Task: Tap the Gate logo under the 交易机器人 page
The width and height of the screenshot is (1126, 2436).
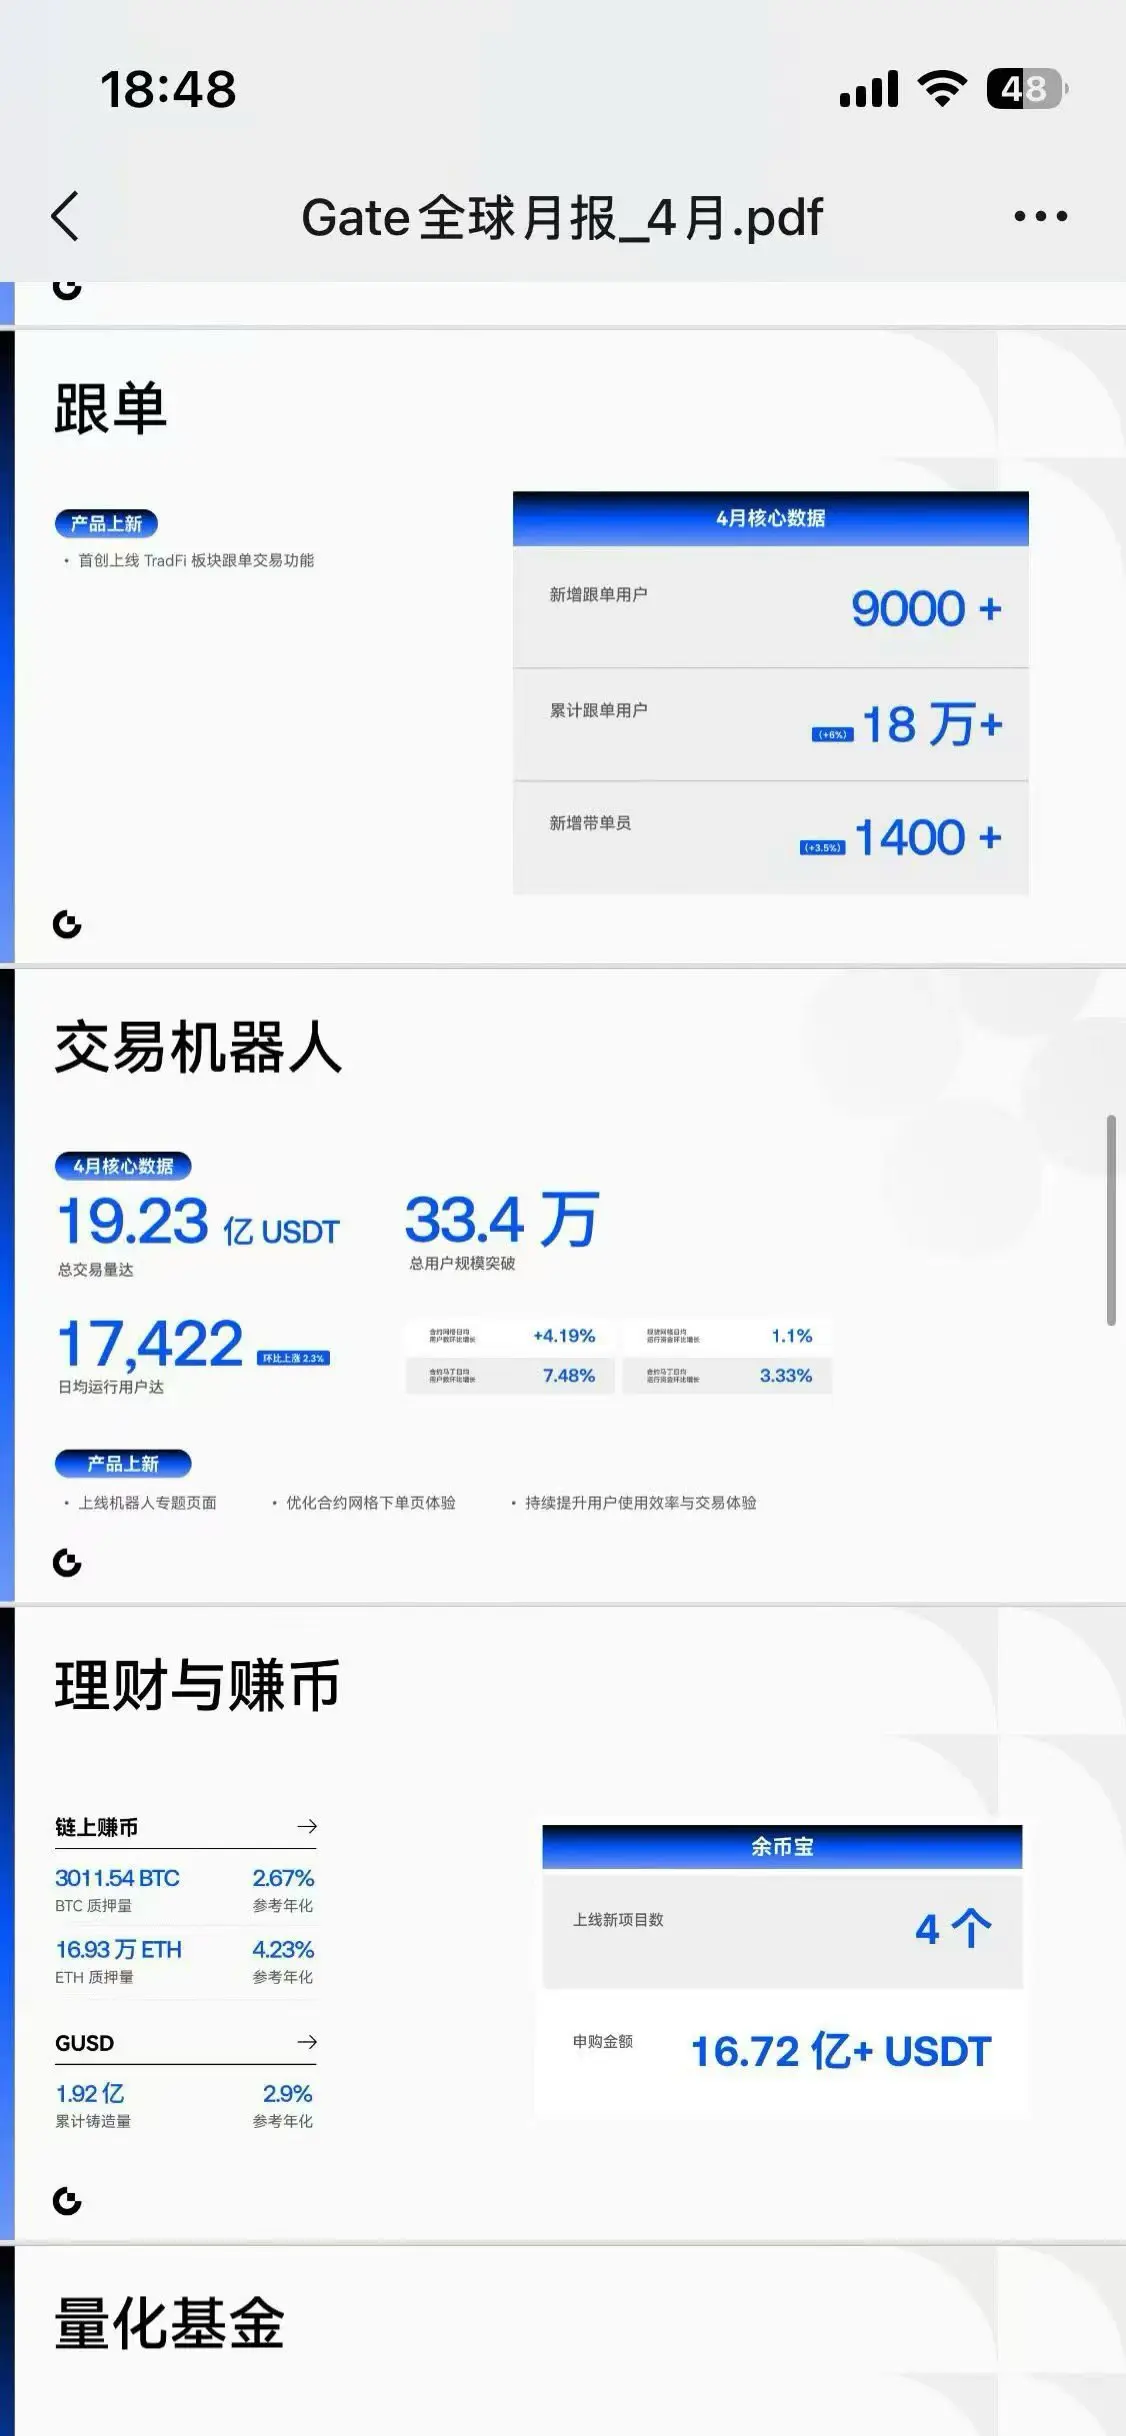Action: tap(67, 1562)
